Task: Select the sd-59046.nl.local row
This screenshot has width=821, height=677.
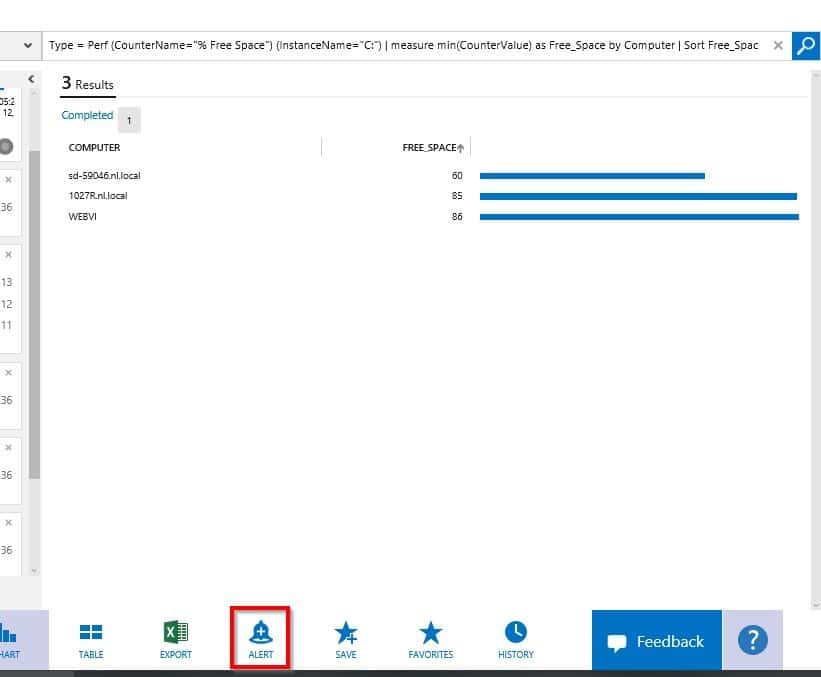Action: (x=104, y=176)
